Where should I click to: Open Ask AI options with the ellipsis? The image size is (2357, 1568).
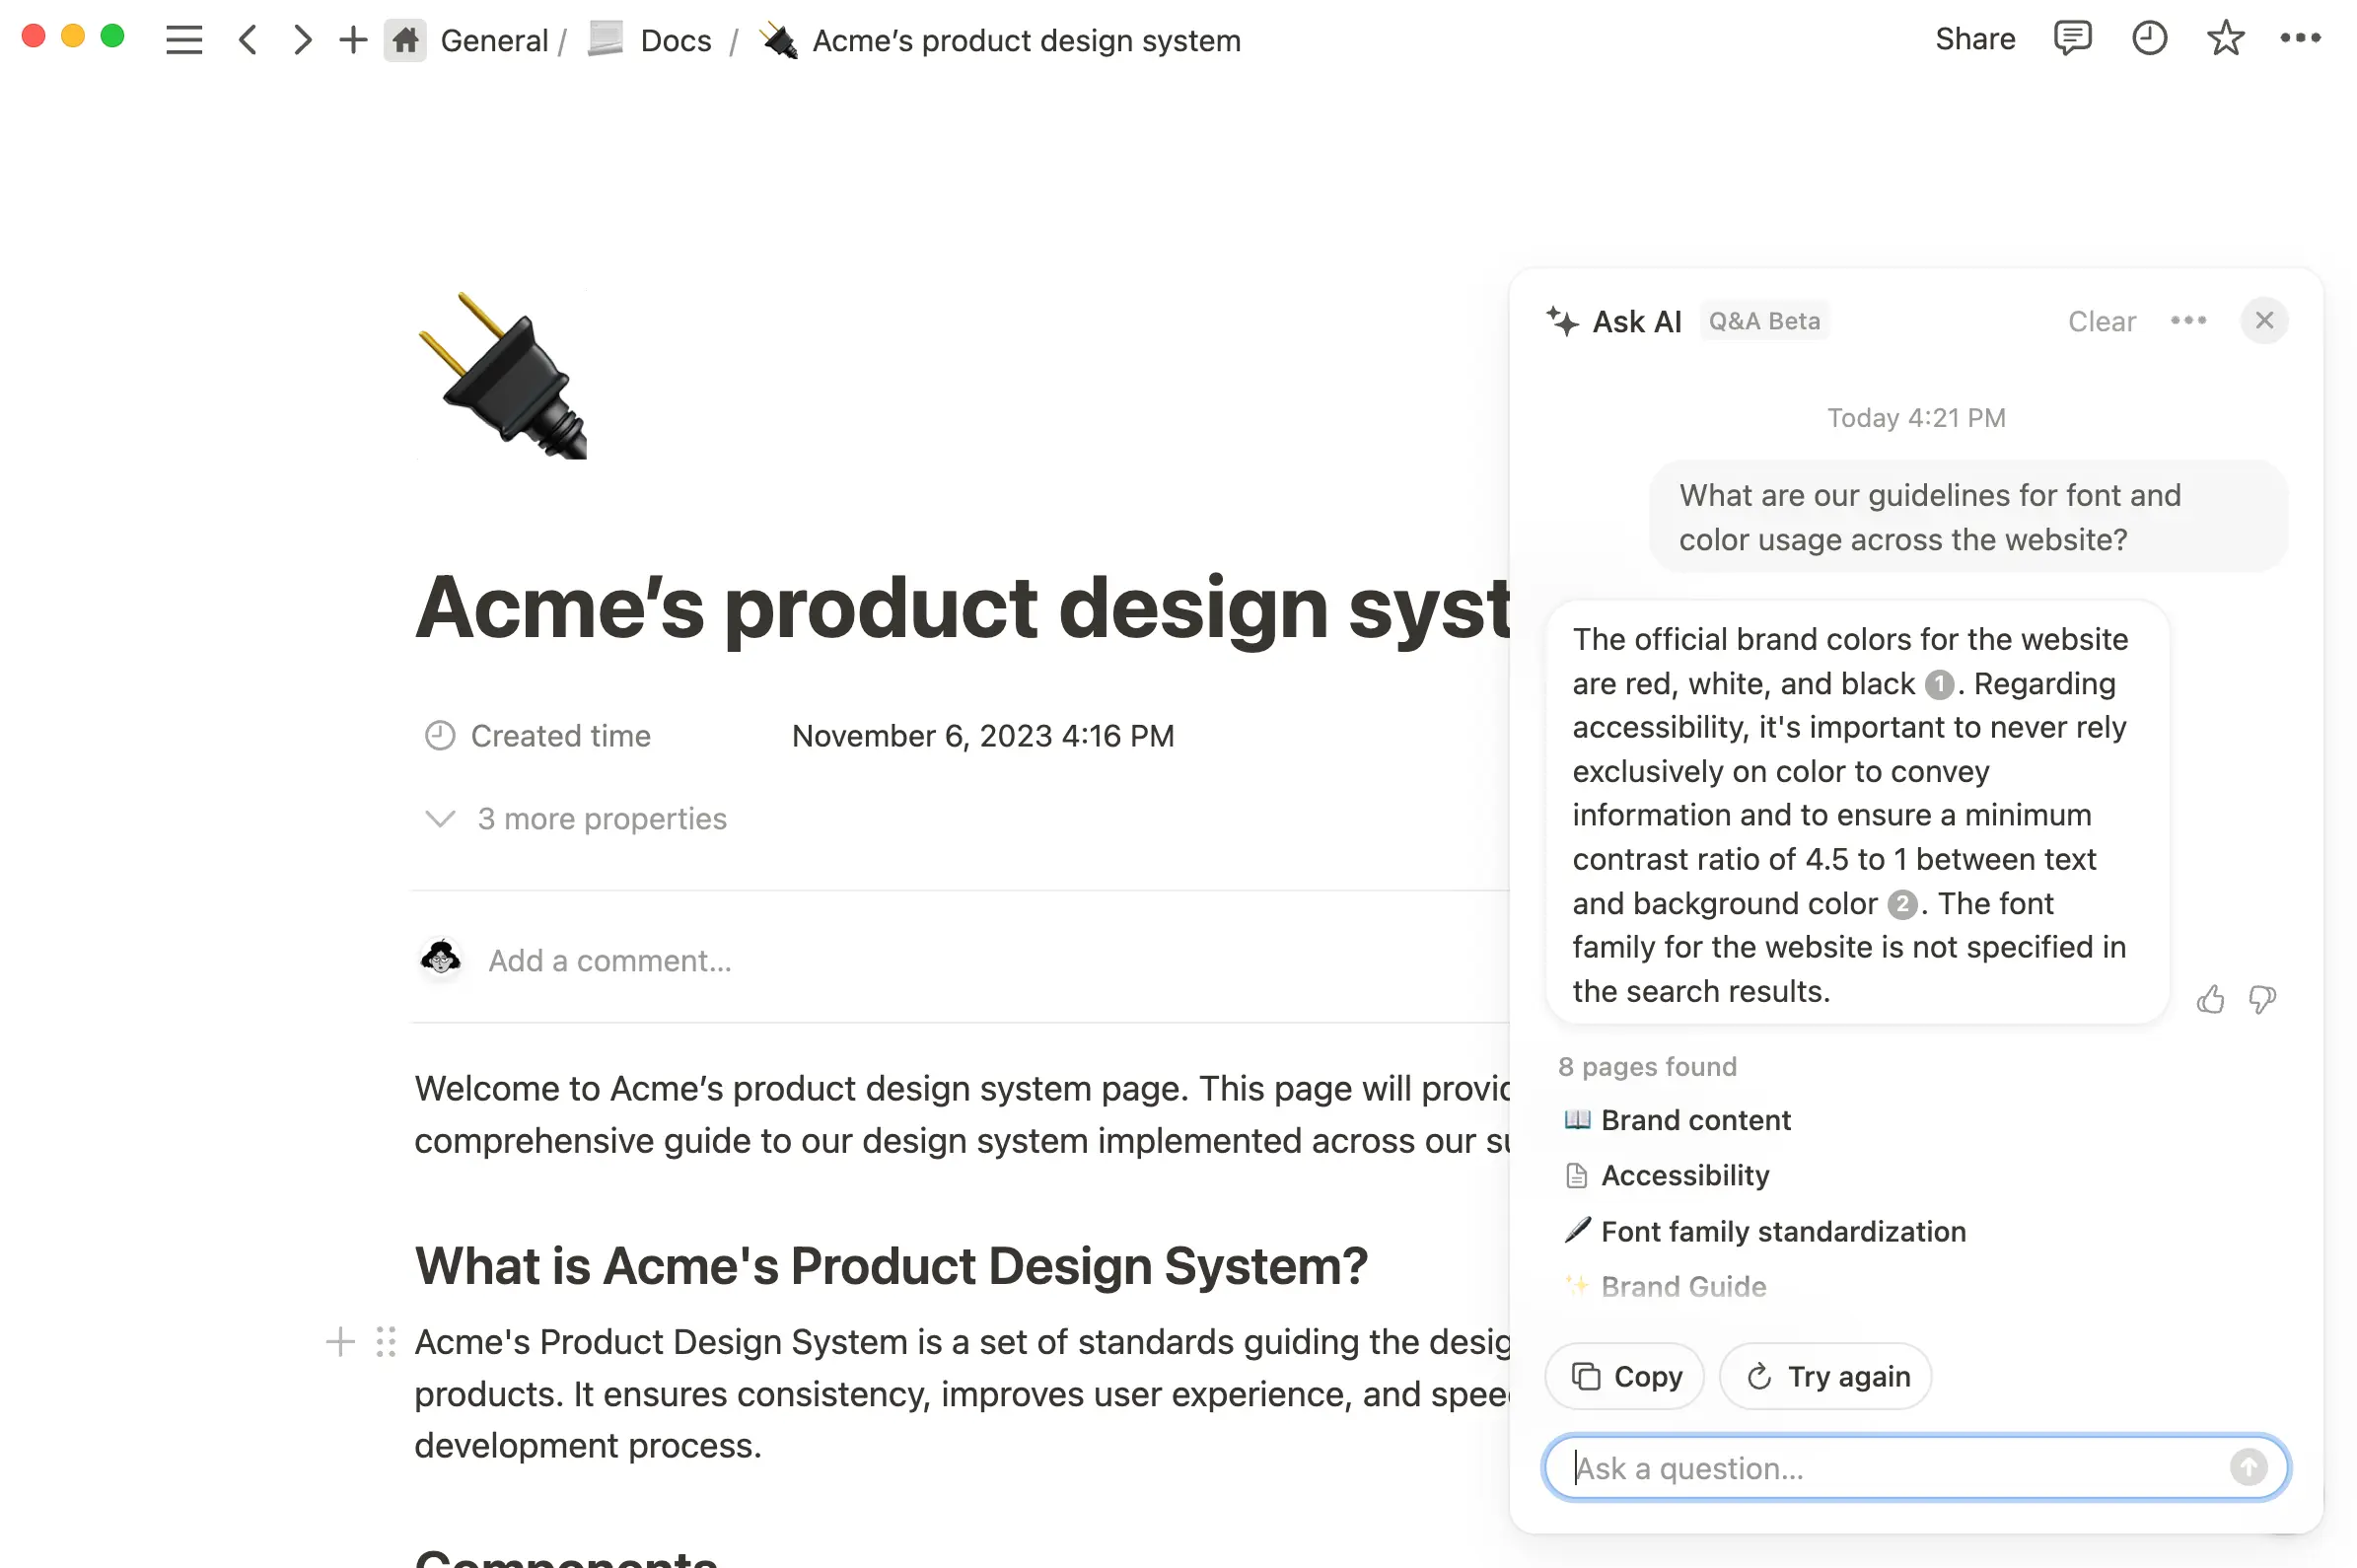tap(2189, 320)
